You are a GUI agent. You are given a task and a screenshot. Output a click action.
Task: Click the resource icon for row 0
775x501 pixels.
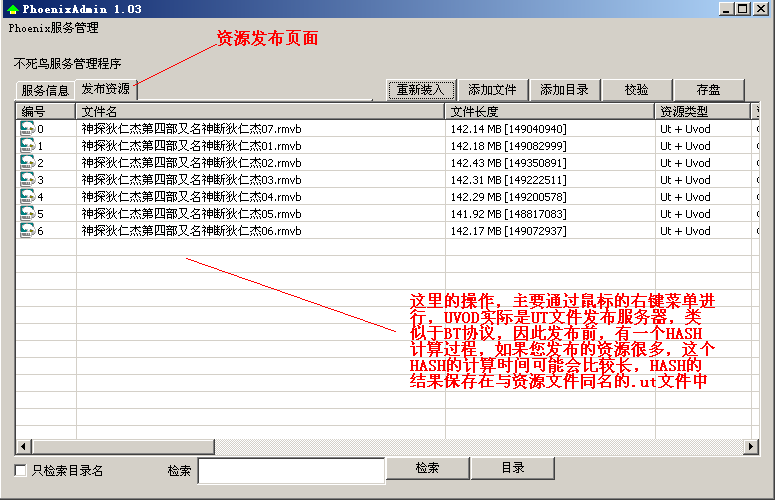[x=27, y=128]
